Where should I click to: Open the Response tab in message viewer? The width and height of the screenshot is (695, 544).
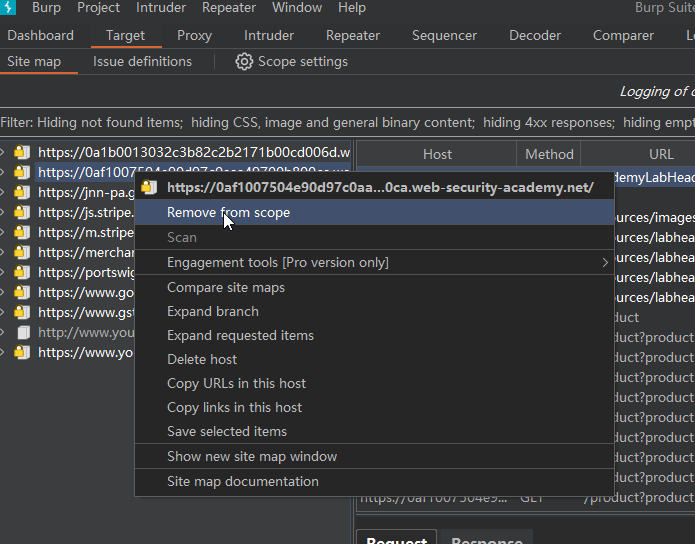pyautogui.click(x=487, y=539)
